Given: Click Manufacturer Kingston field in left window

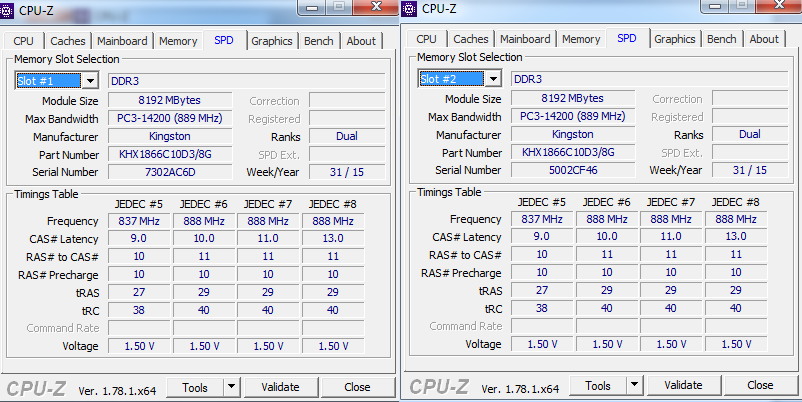Looking at the screenshot, I should tap(170, 136).
